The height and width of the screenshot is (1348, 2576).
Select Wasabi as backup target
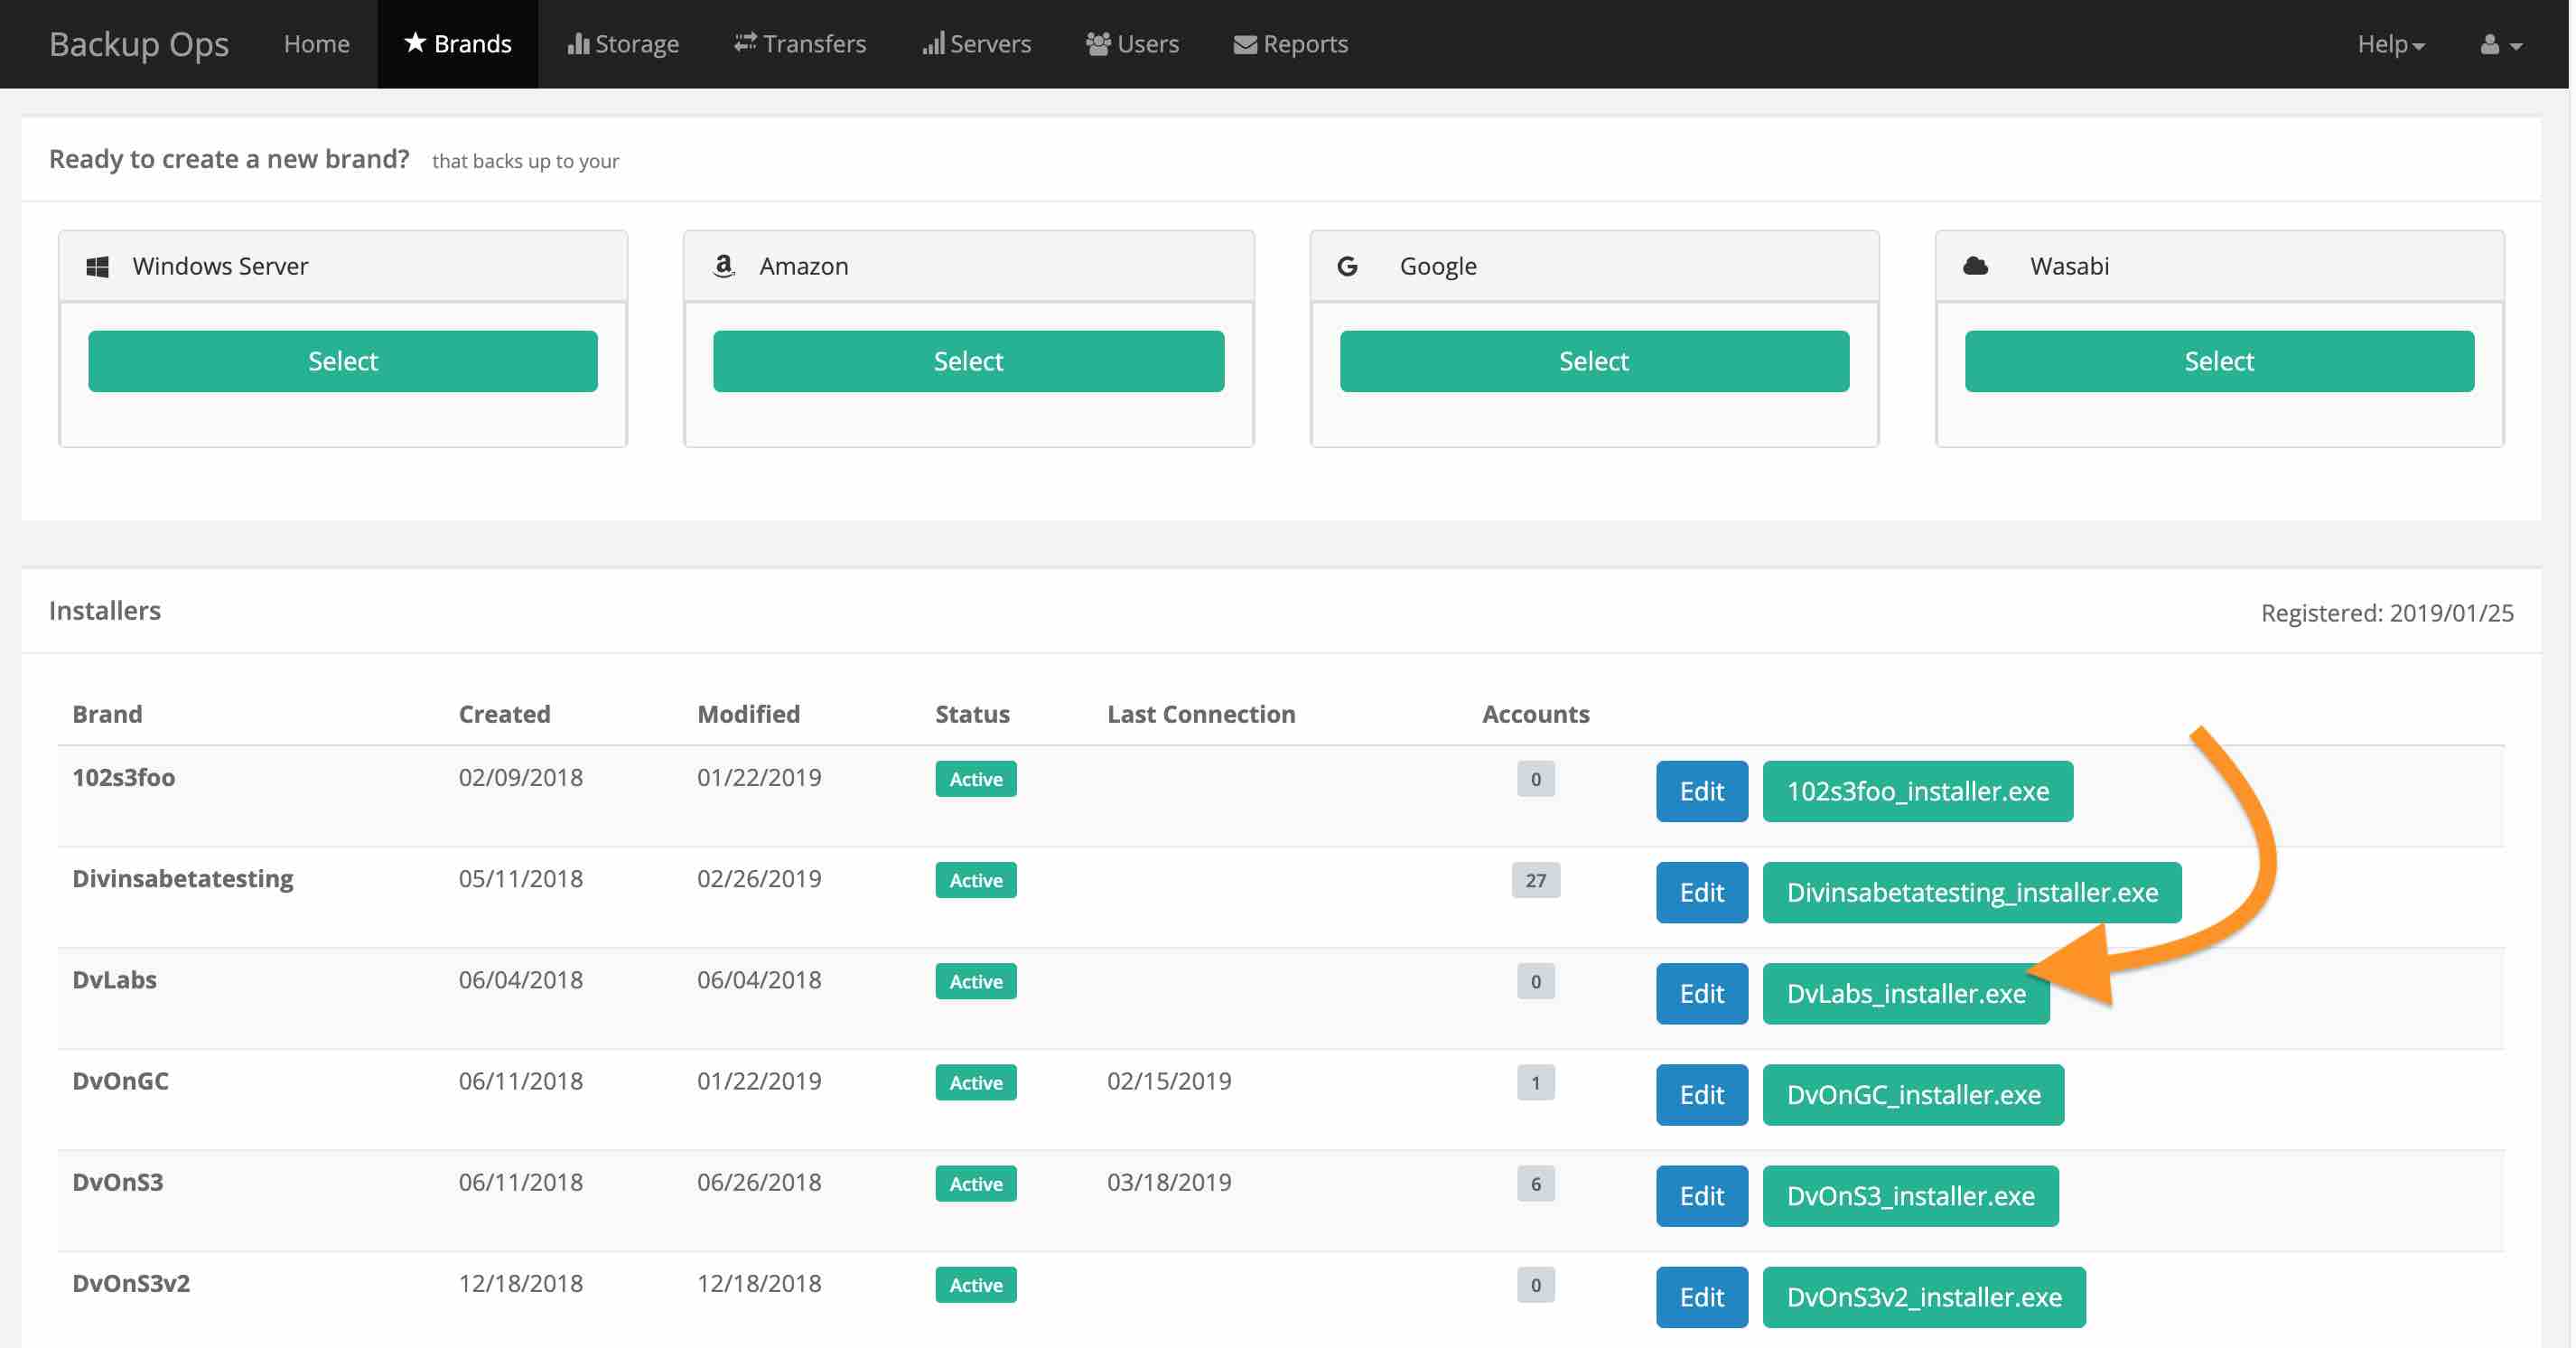[2219, 361]
